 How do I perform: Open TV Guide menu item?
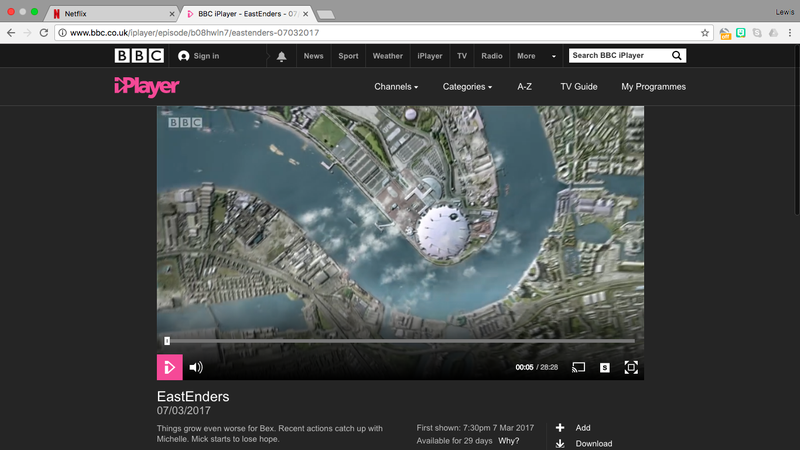pos(578,87)
